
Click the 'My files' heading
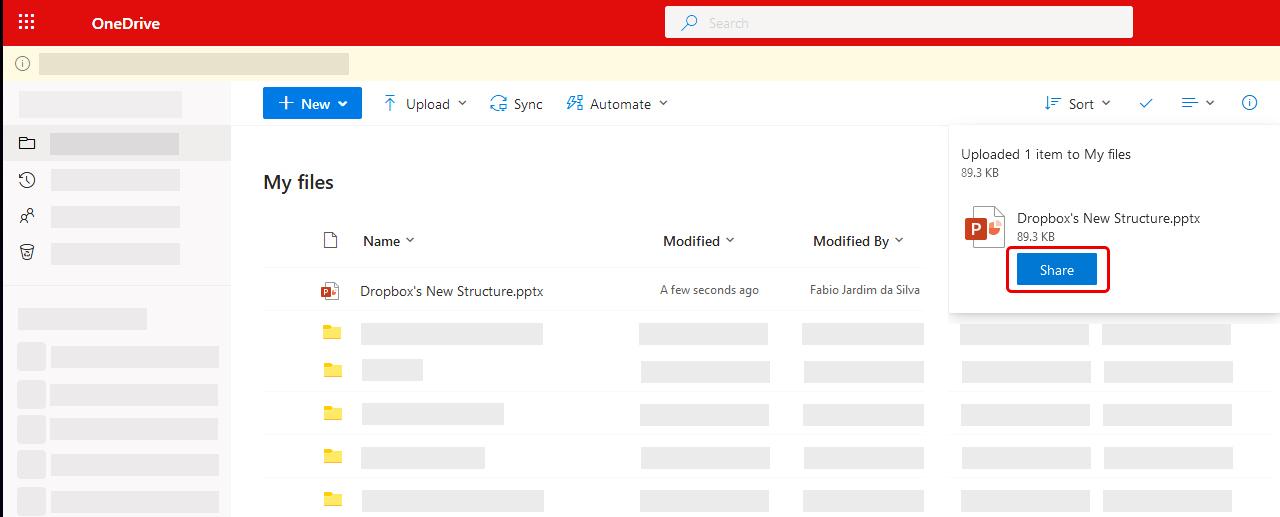(298, 182)
